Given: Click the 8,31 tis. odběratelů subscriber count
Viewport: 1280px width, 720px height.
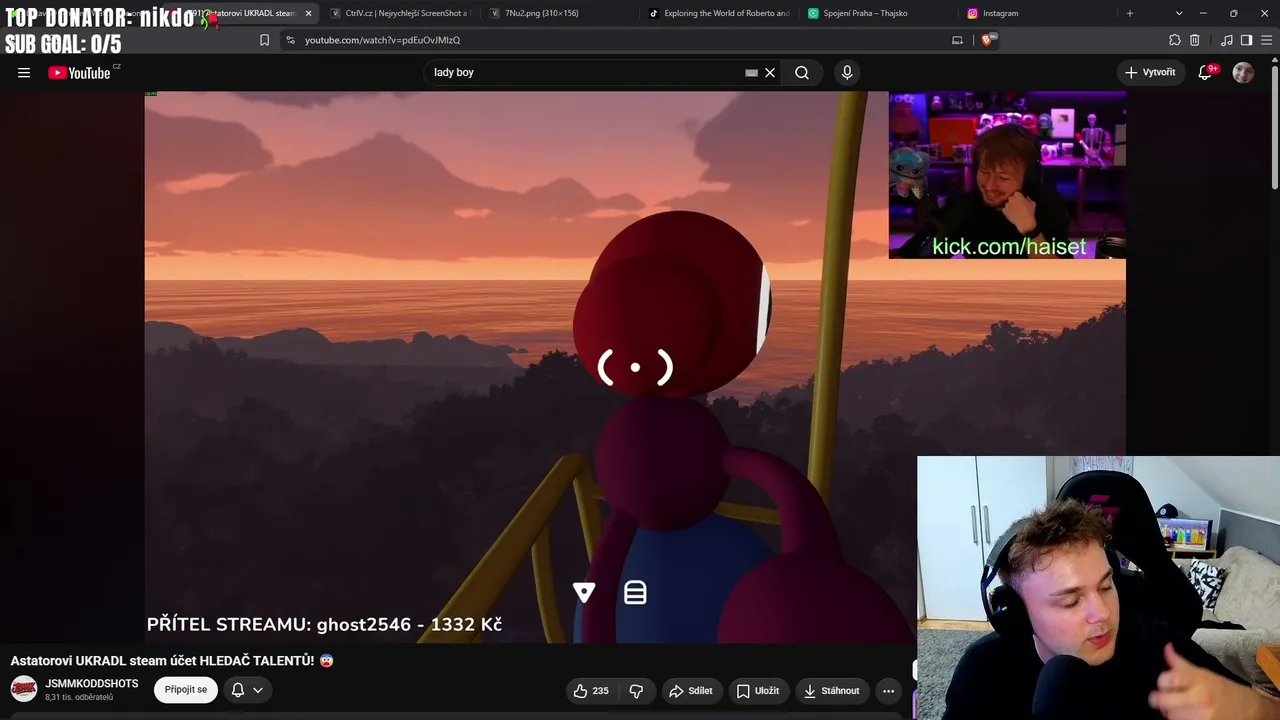Looking at the screenshot, I should (79, 697).
